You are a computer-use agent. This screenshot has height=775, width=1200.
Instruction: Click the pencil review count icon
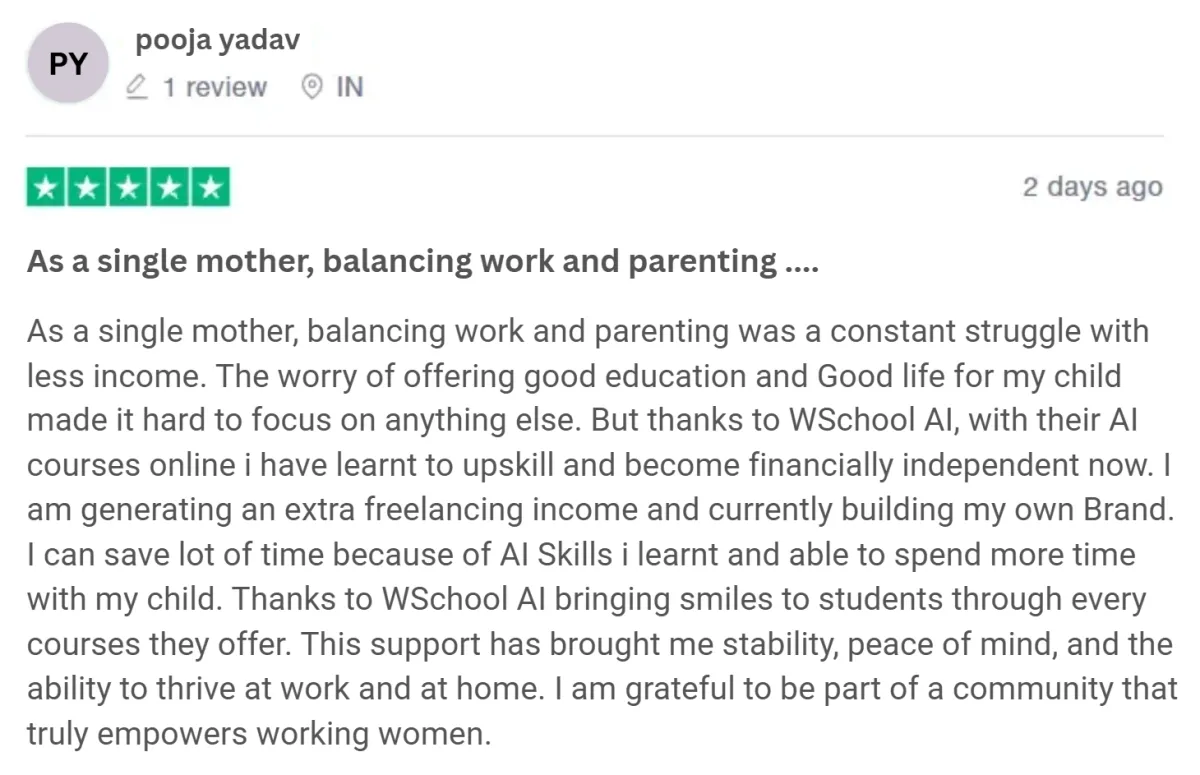(x=138, y=88)
